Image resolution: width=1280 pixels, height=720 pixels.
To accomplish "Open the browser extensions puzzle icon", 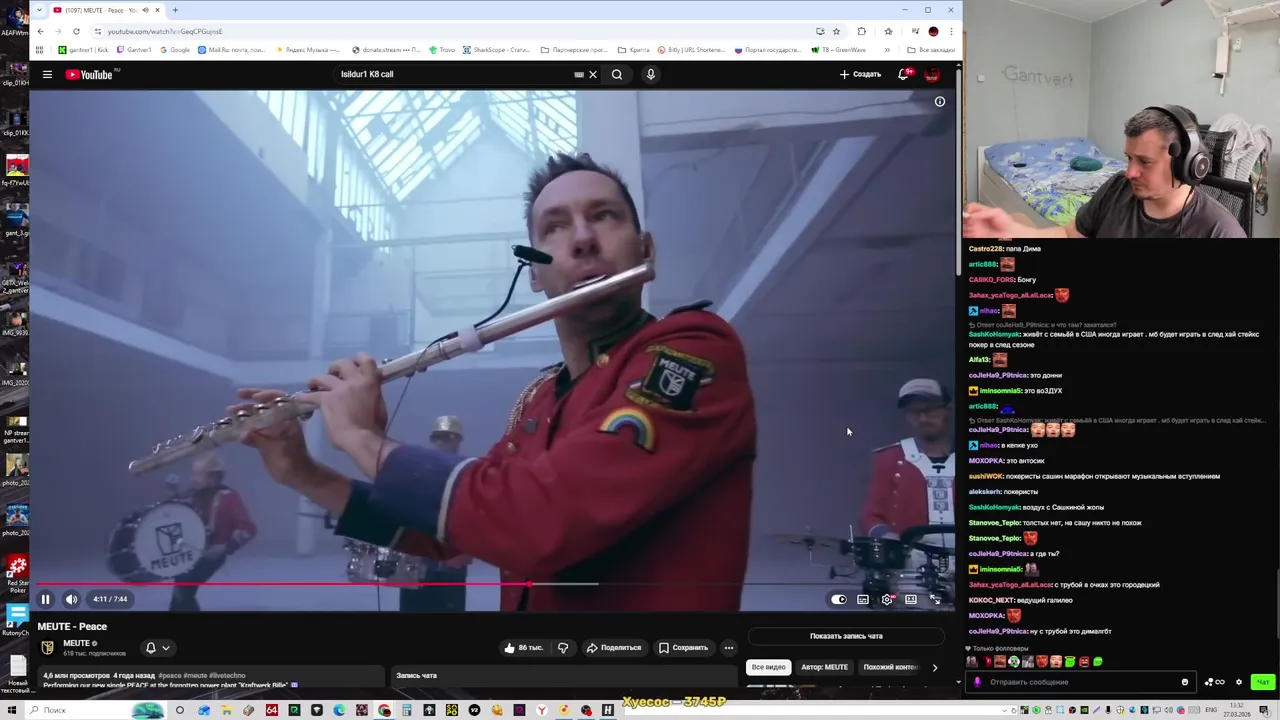I will (862, 31).
